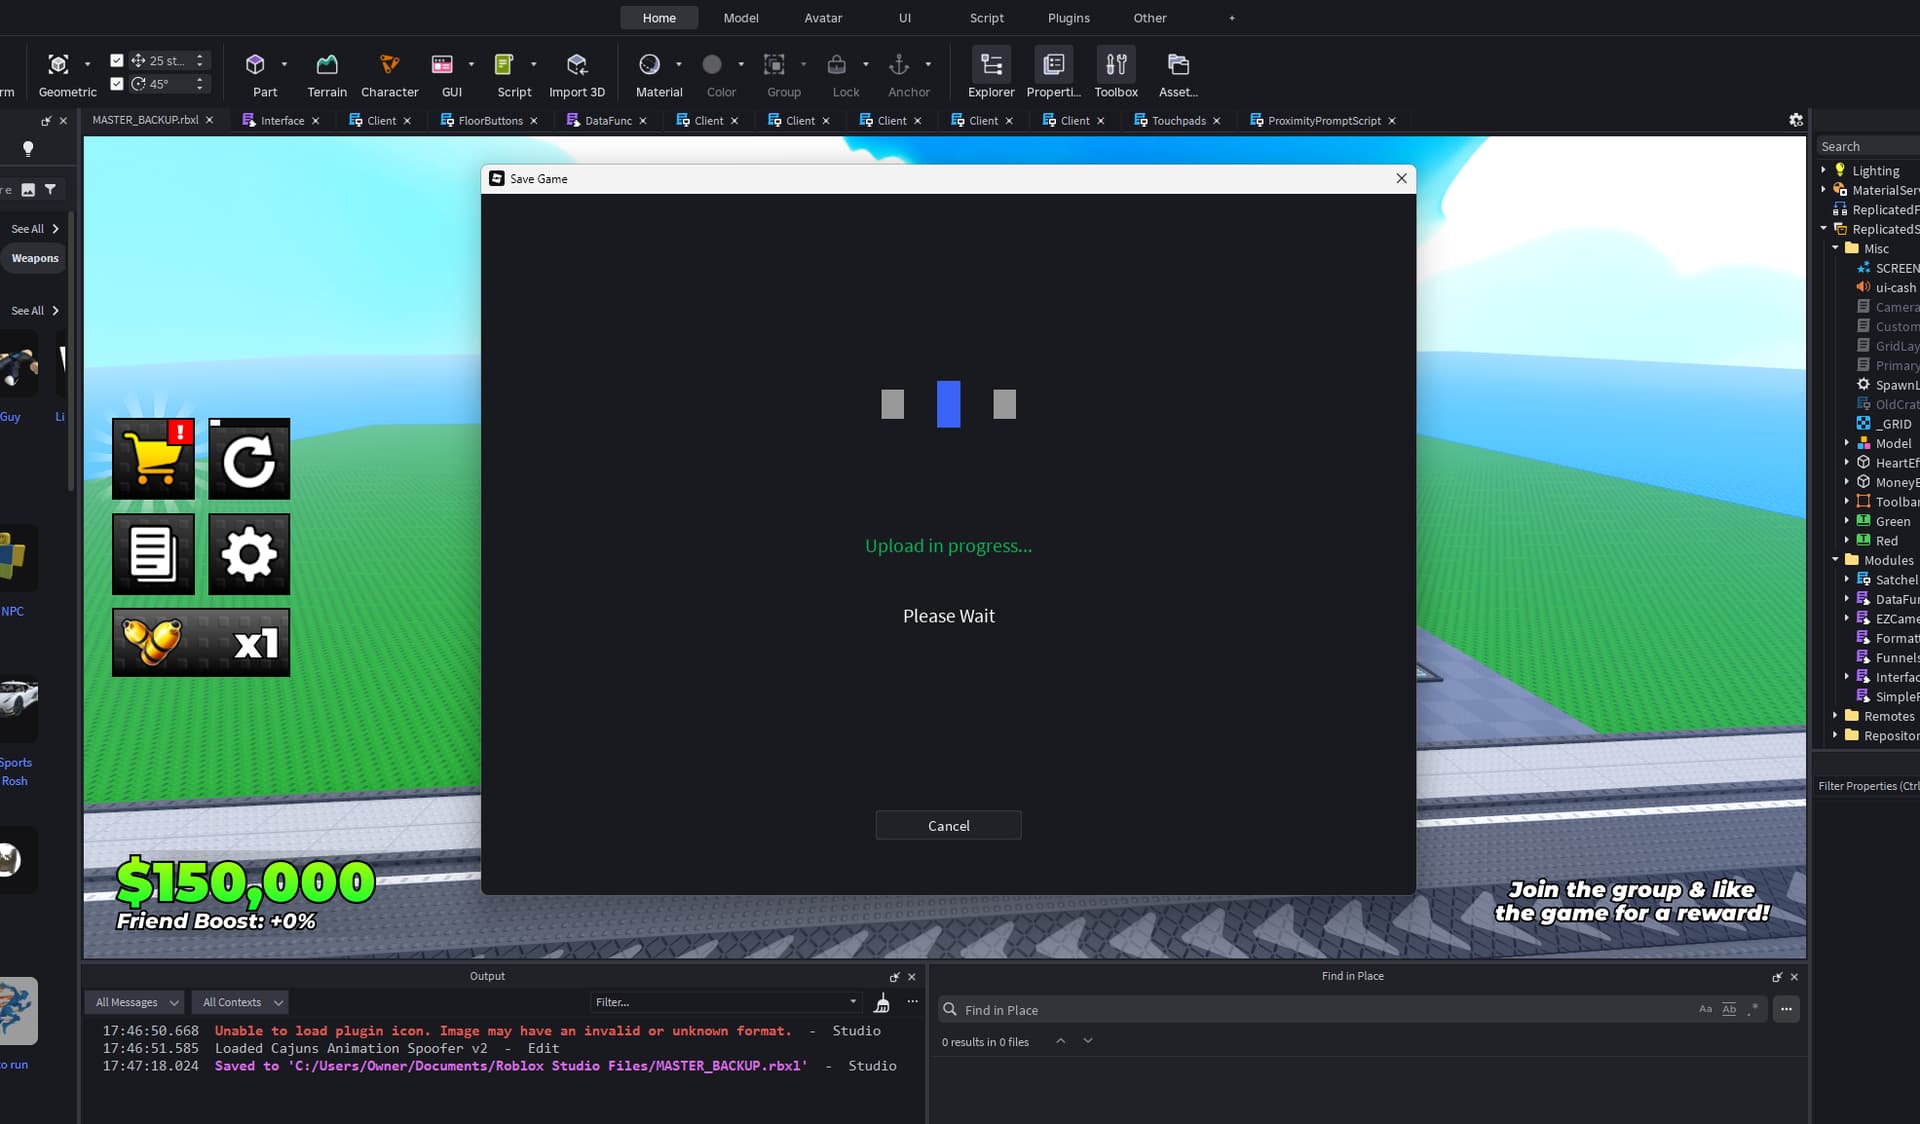The image size is (1920, 1124).
Task: Collapse the Modules folder in Explorer
Action: pos(1835,560)
